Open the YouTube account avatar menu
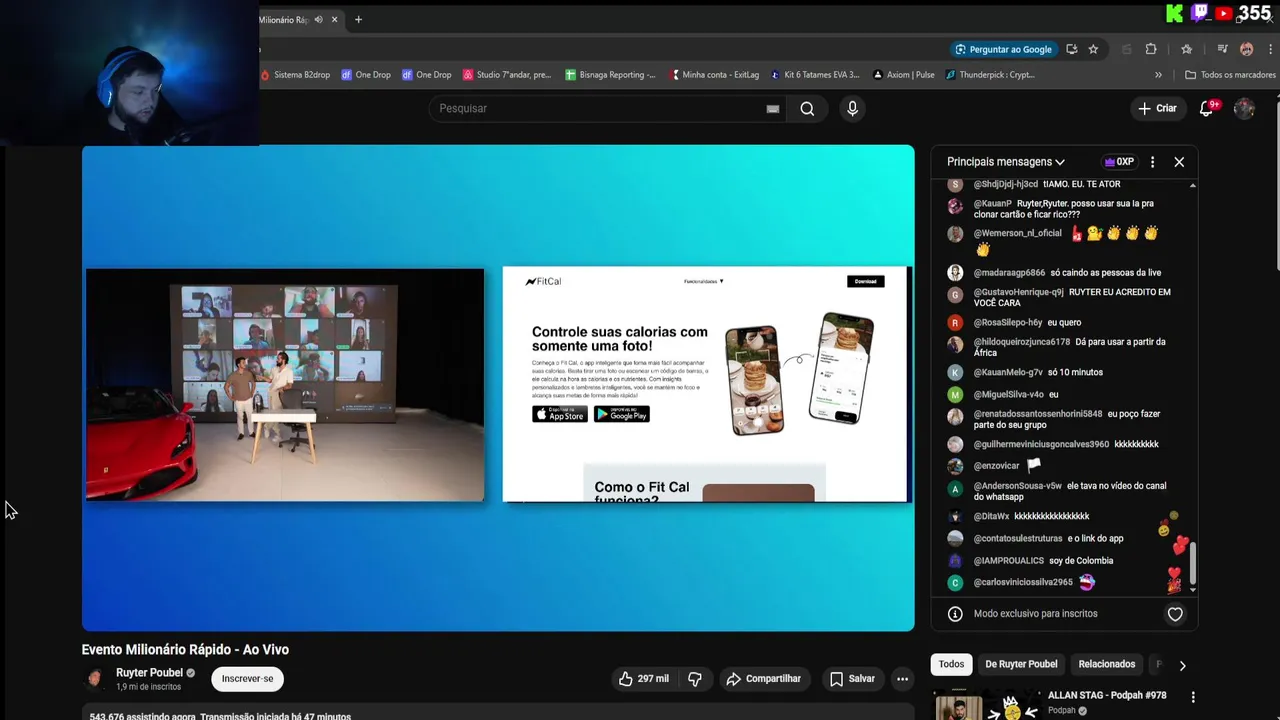Screen dimensions: 1280x720 (x=1244, y=108)
